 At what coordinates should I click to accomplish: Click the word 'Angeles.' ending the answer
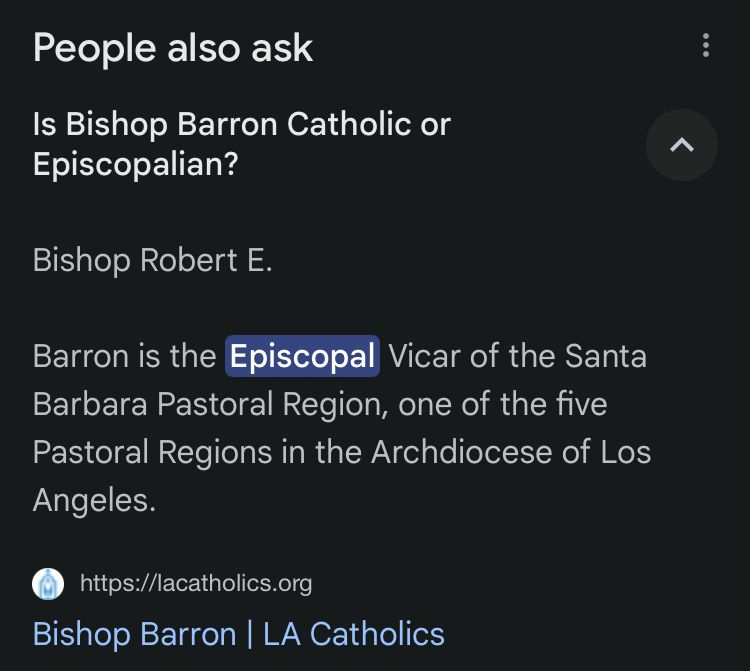pyautogui.click(x=95, y=499)
